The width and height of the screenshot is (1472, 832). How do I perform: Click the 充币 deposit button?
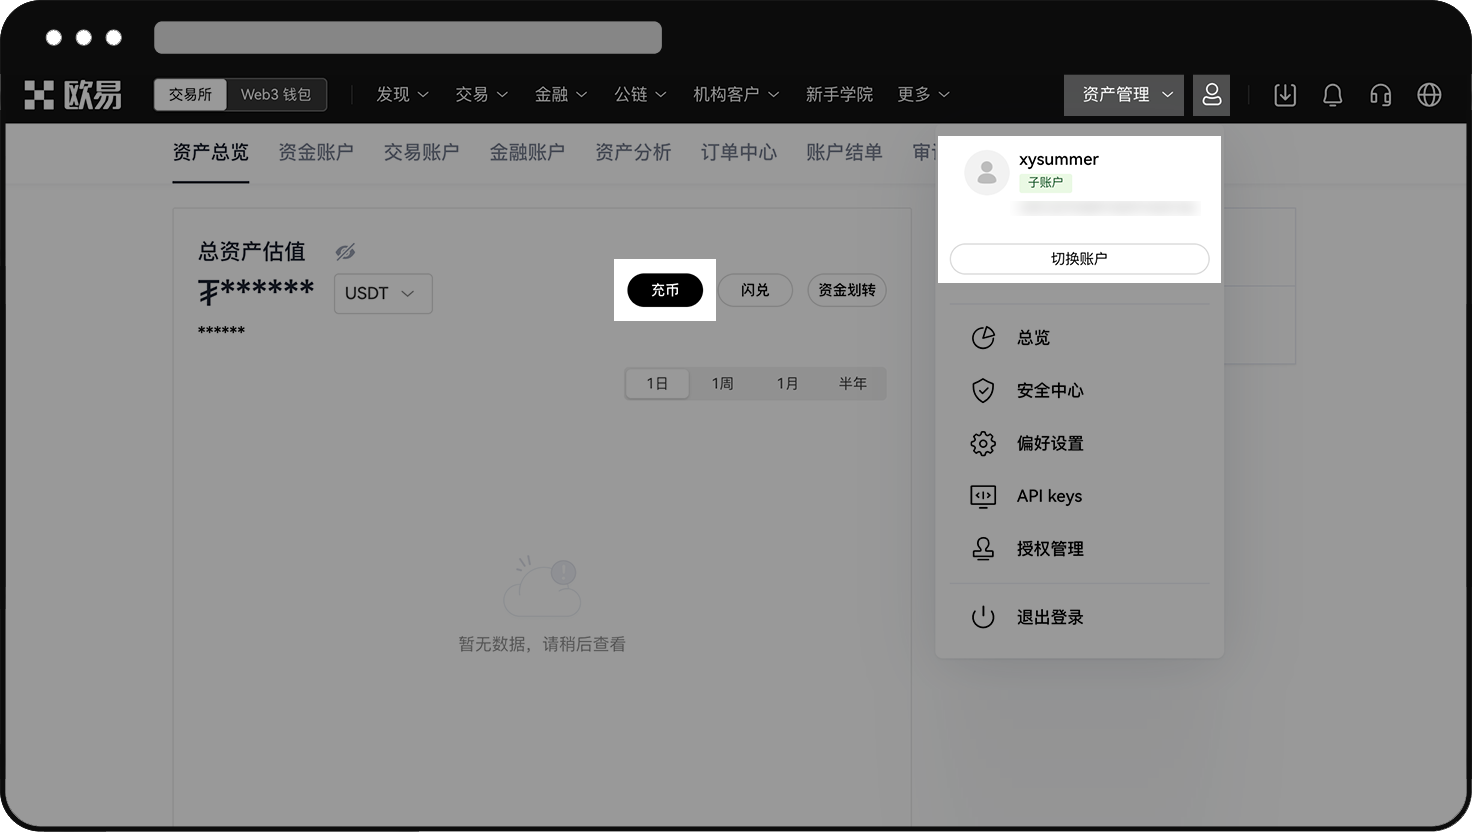[665, 290]
